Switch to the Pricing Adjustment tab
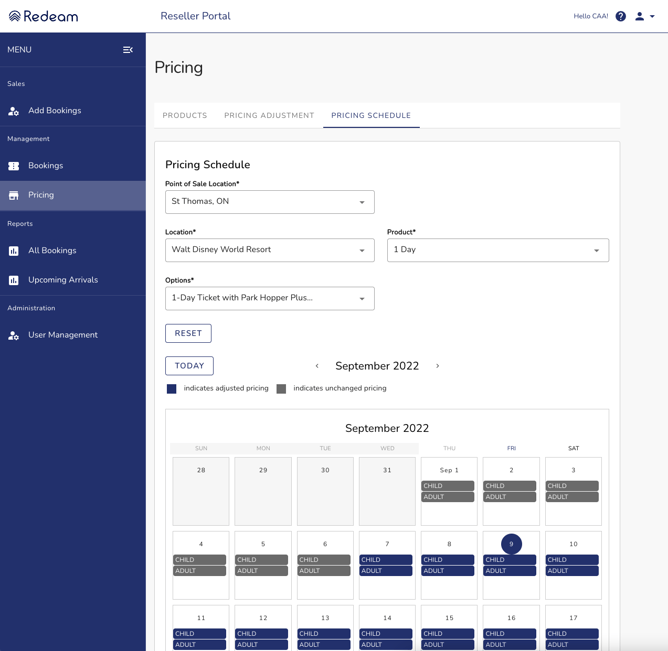This screenshot has width=668, height=651. point(269,116)
